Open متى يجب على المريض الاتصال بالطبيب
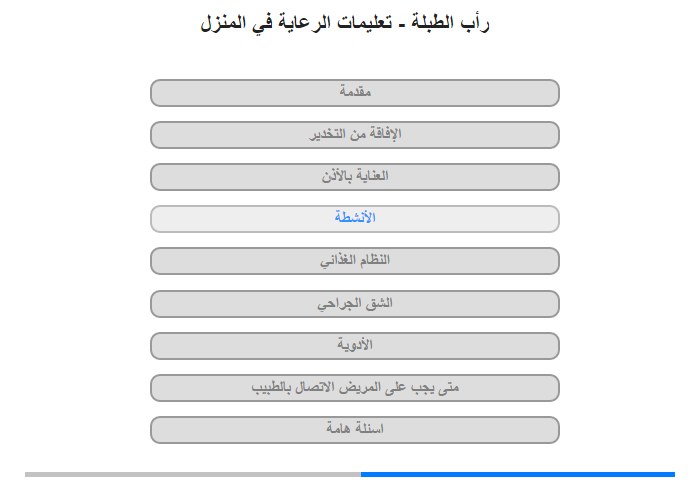This screenshot has width=700, height=480. [355, 388]
